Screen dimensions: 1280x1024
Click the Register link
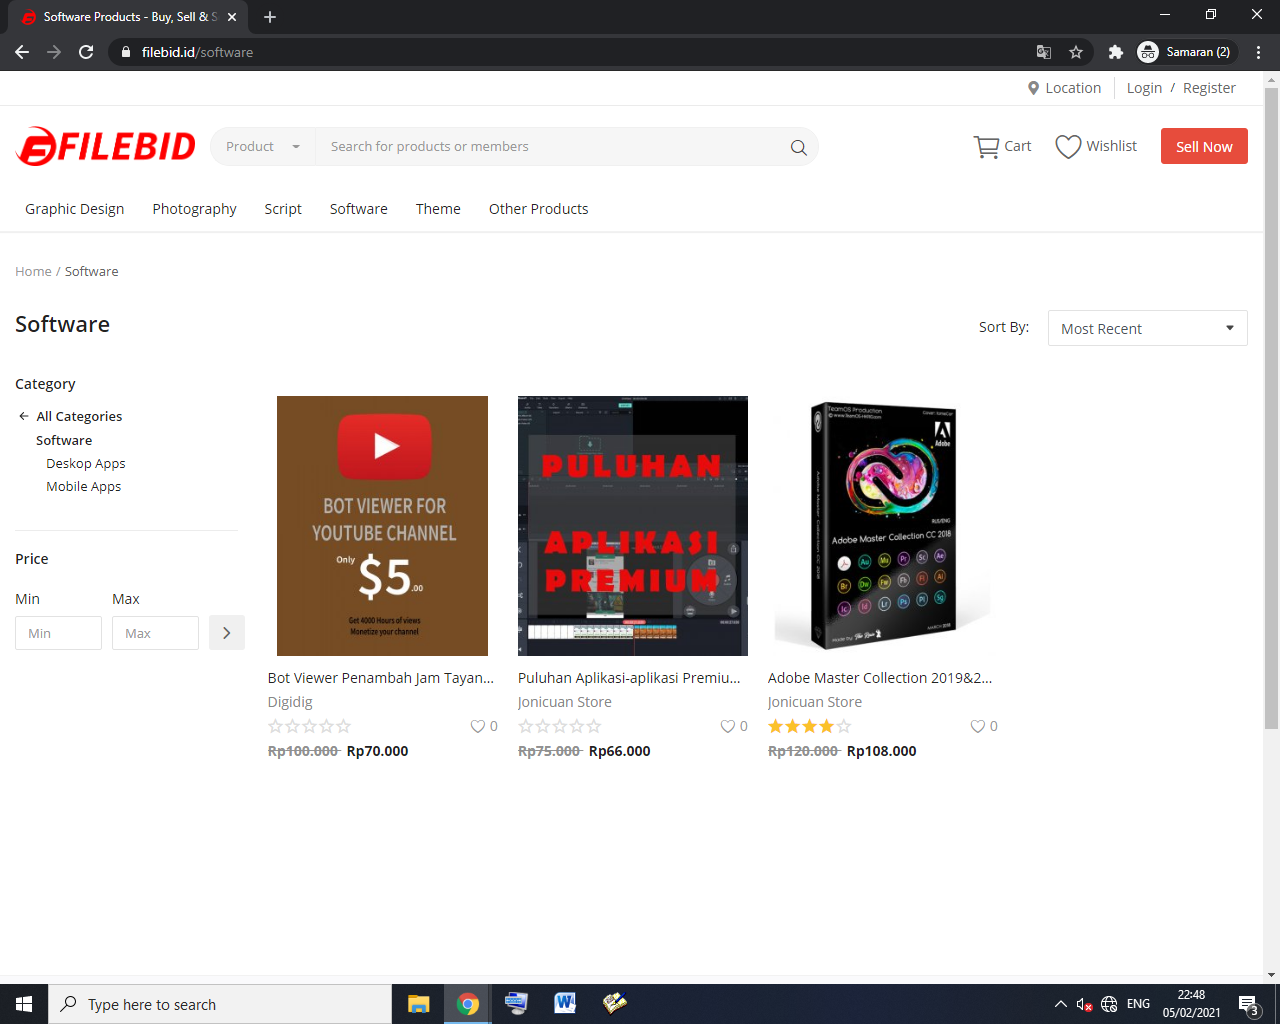tap(1209, 88)
